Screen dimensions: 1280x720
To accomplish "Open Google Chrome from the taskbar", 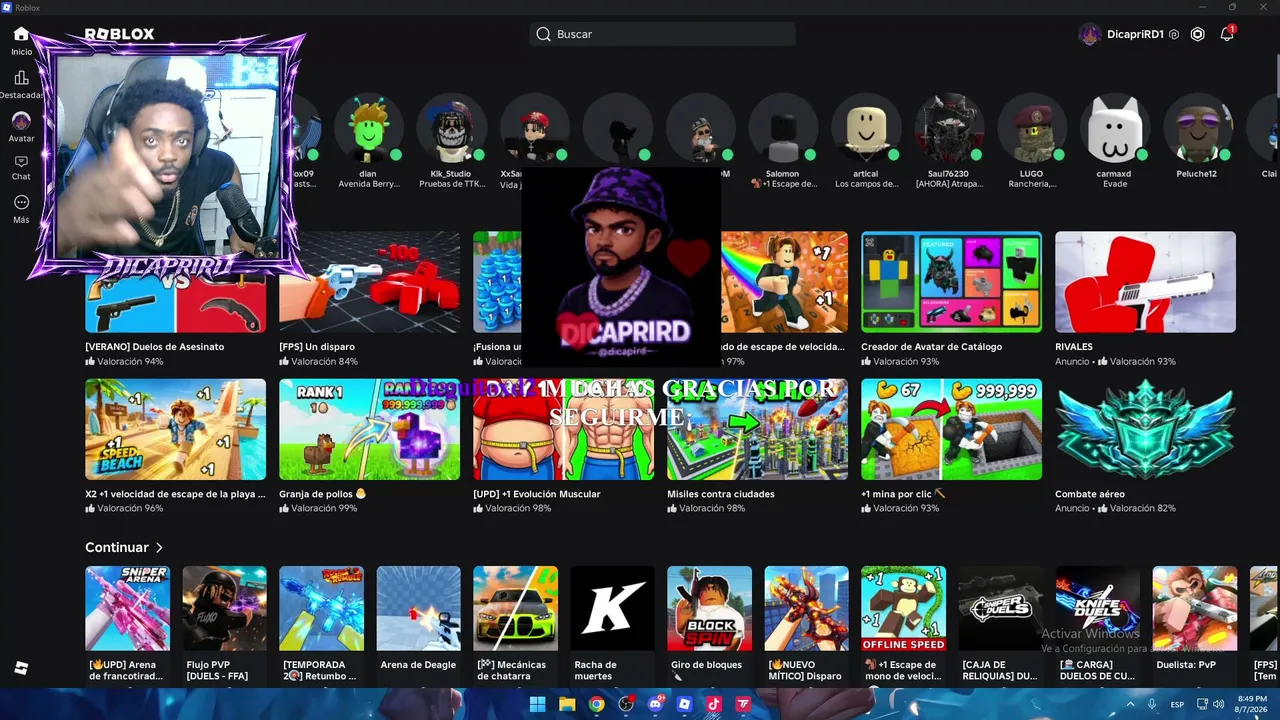I will tap(596, 704).
